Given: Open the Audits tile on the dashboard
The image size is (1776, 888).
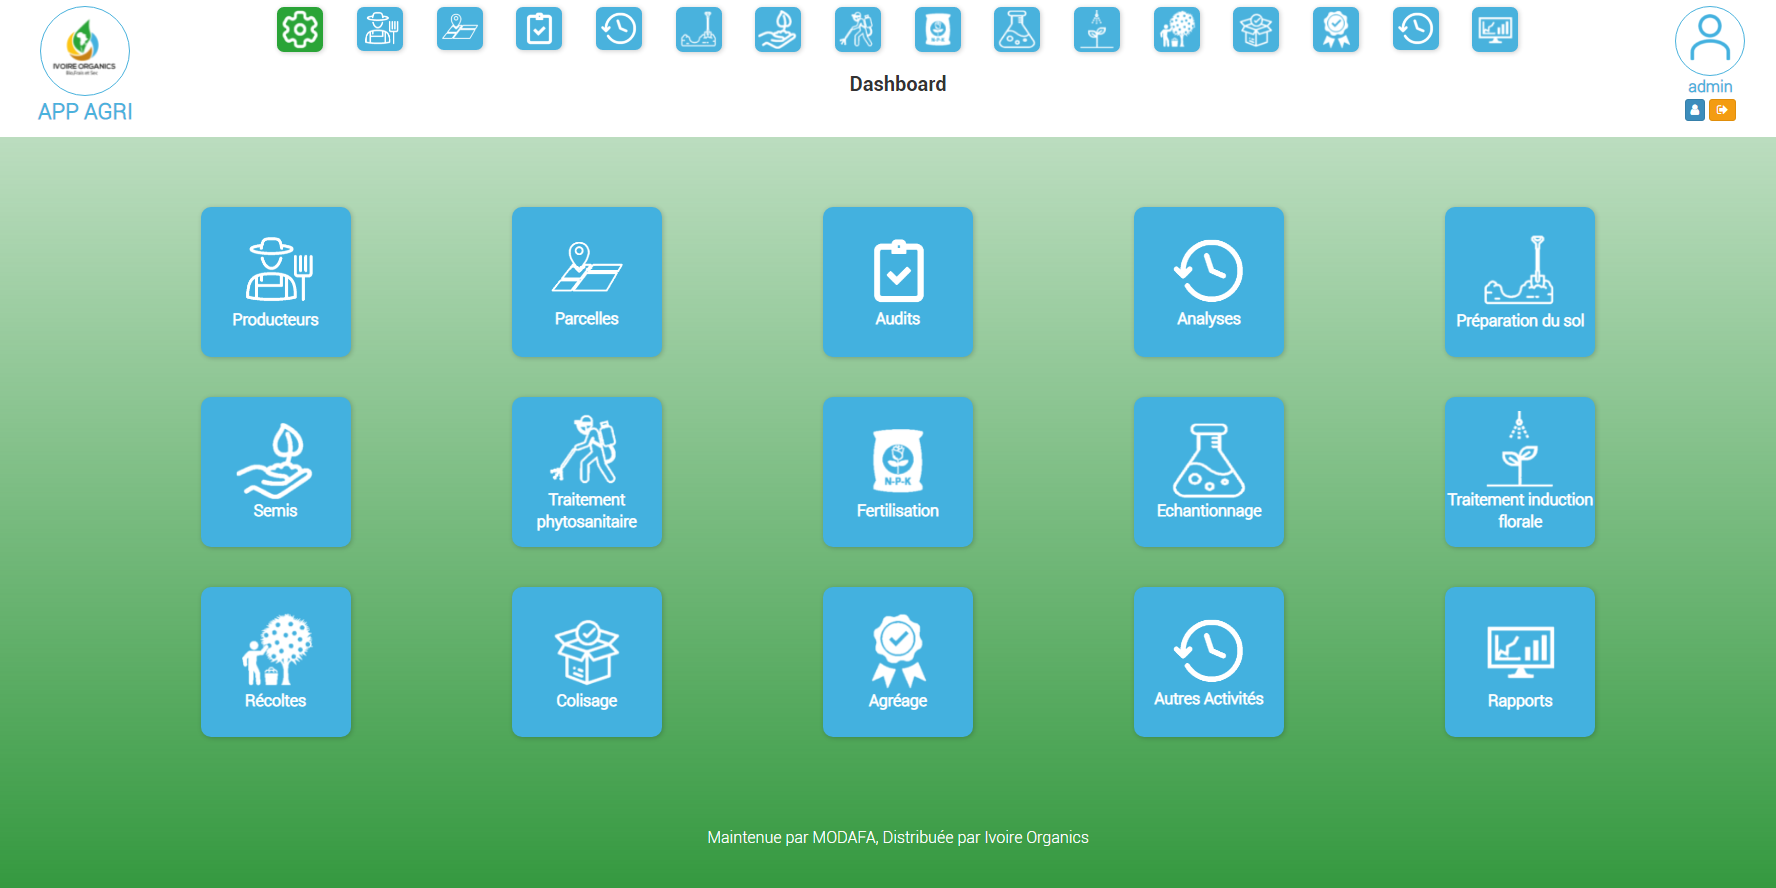Looking at the screenshot, I should pos(898,282).
